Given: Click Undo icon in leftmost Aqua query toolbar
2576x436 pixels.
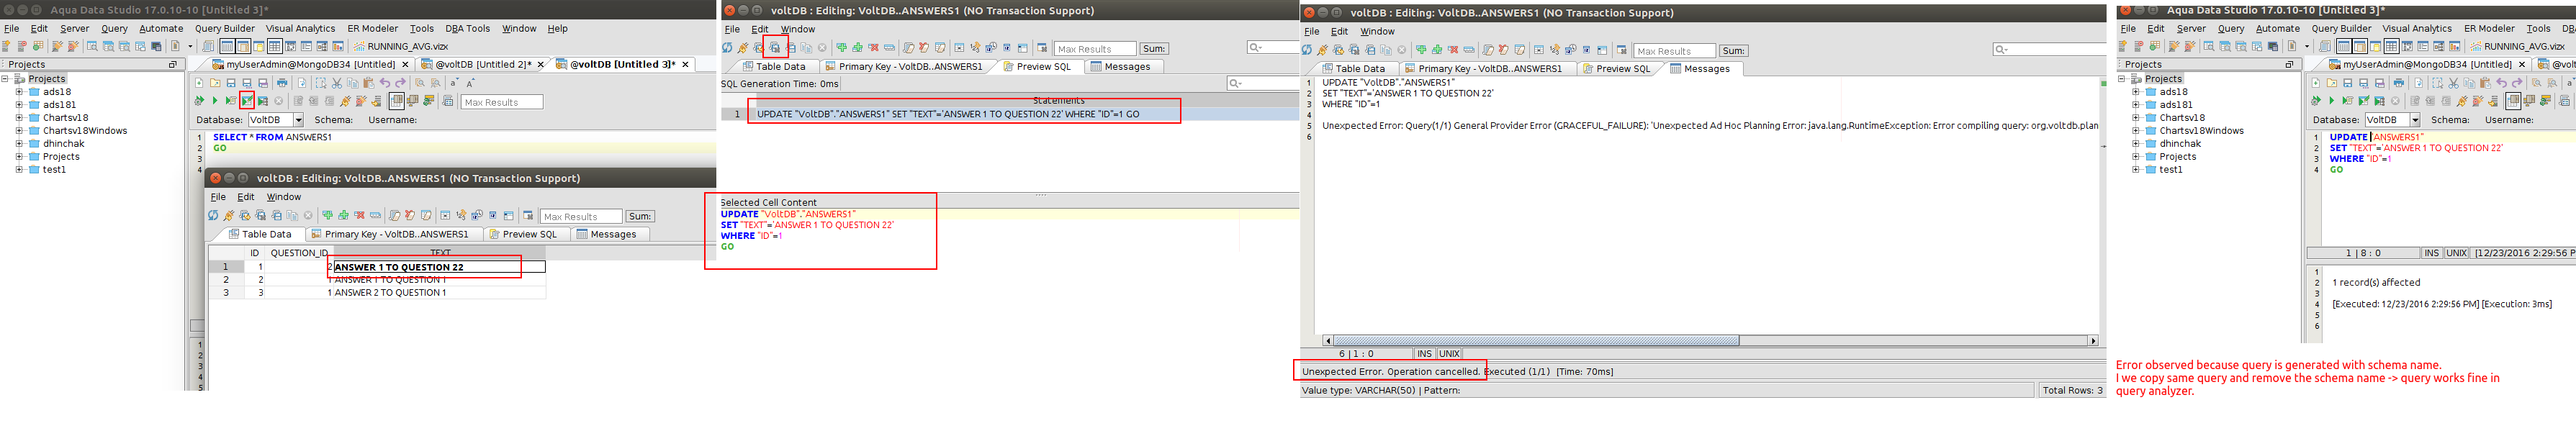Looking at the screenshot, I should click(x=385, y=83).
